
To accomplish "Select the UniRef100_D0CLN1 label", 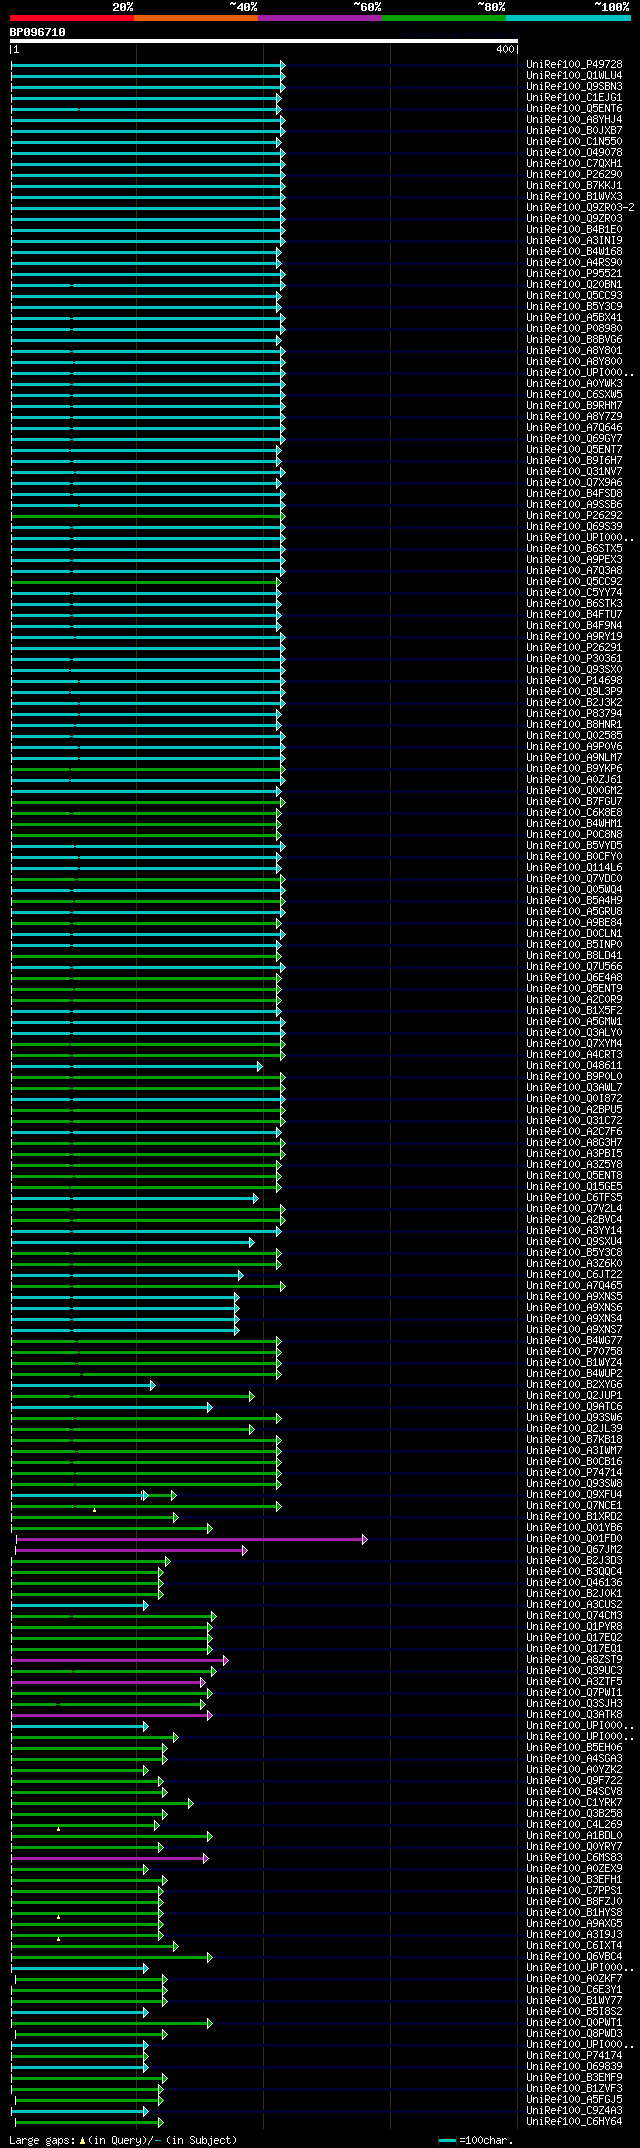I will (x=574, y=933).
